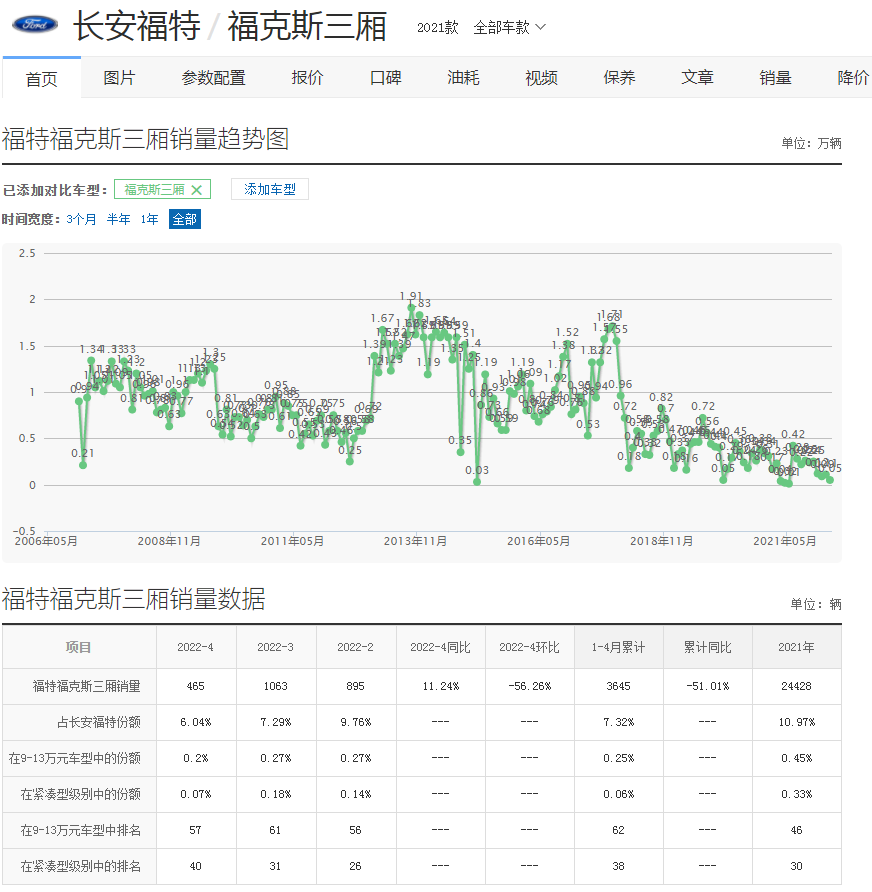Expand the 全部车款 dropdown
872x892 pixels.
point(509,27)
